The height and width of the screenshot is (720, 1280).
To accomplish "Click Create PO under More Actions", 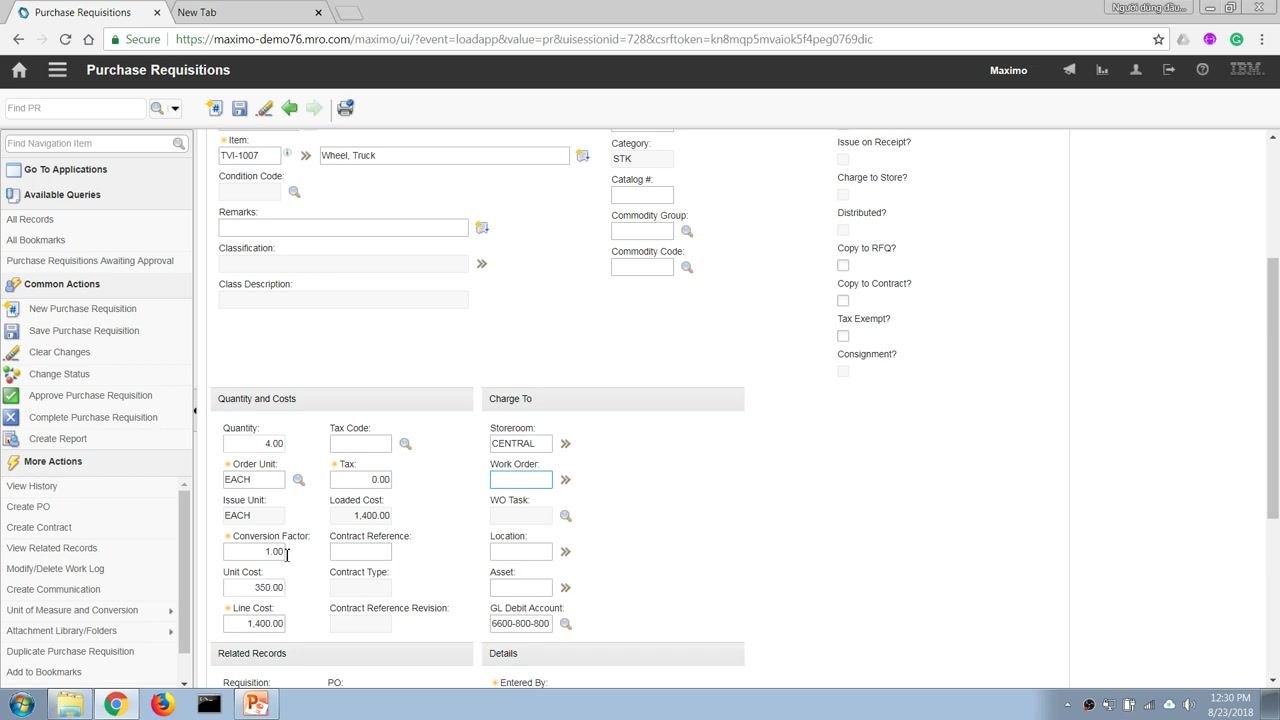I will pyautogui.click(x=28, y=507).
